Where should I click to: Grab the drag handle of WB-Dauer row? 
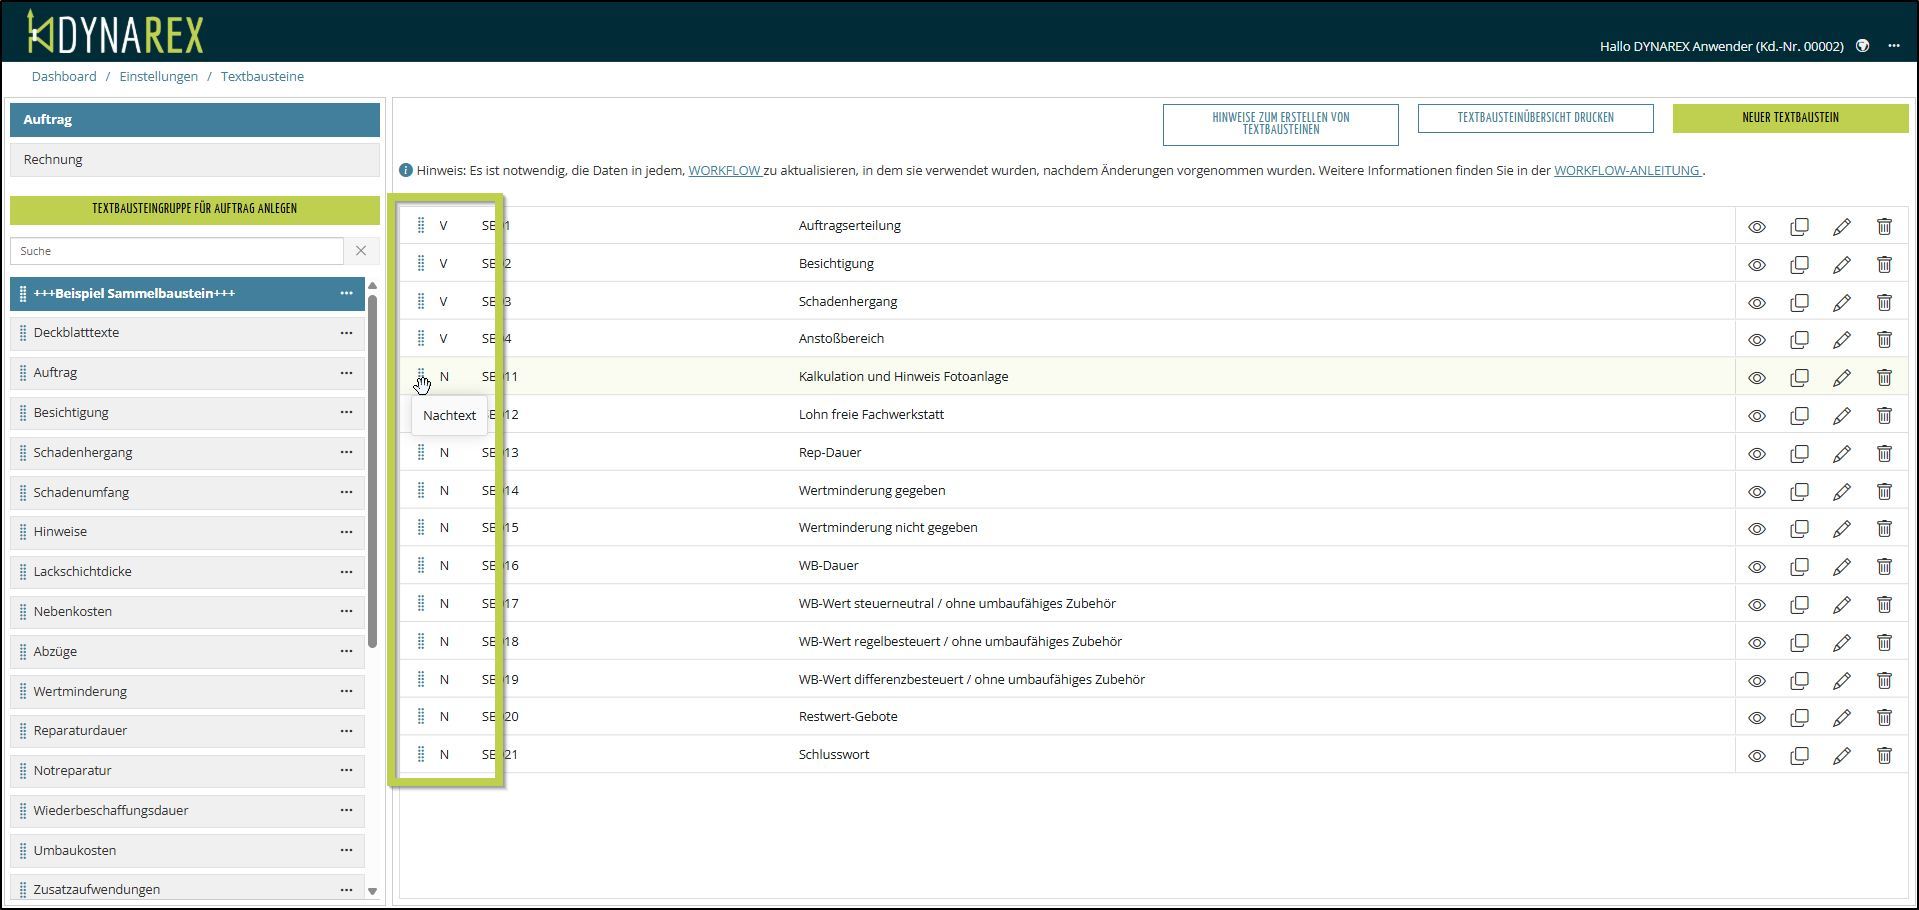(421, 566)
